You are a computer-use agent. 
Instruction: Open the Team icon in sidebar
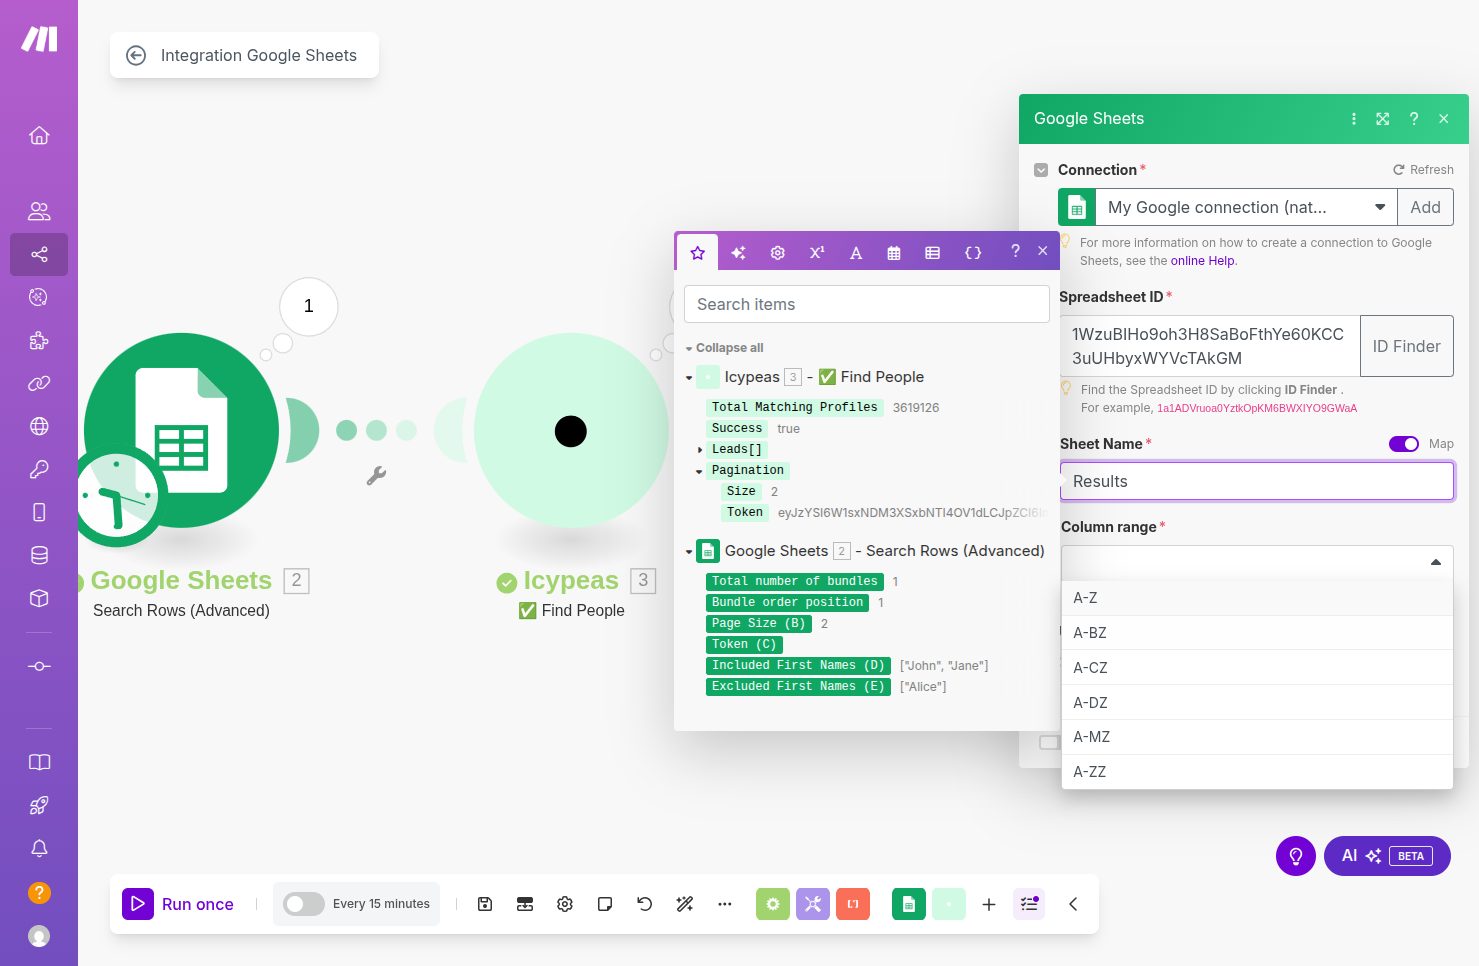(x=39, y=211)
